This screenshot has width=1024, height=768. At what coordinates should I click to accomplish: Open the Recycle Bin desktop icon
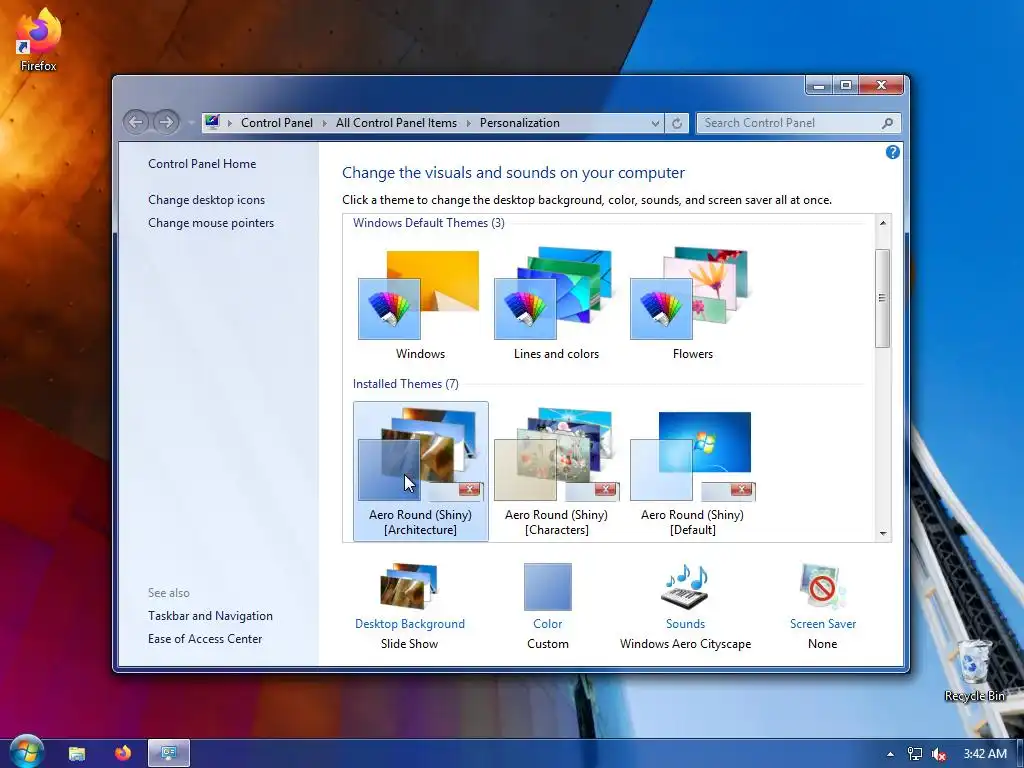[x=974, y=671]
